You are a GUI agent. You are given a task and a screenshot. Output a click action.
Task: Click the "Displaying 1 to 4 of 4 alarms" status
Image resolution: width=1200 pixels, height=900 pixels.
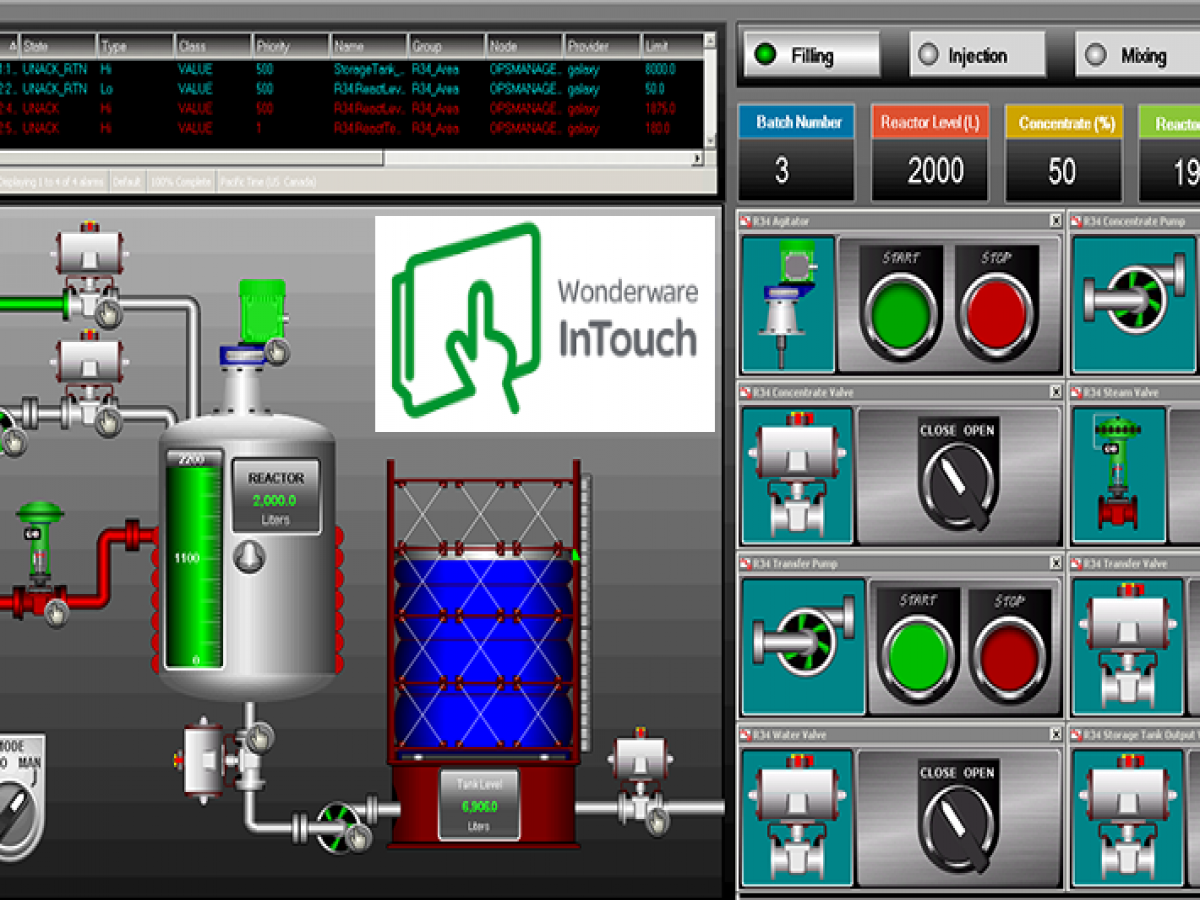(x=53, y=182)
